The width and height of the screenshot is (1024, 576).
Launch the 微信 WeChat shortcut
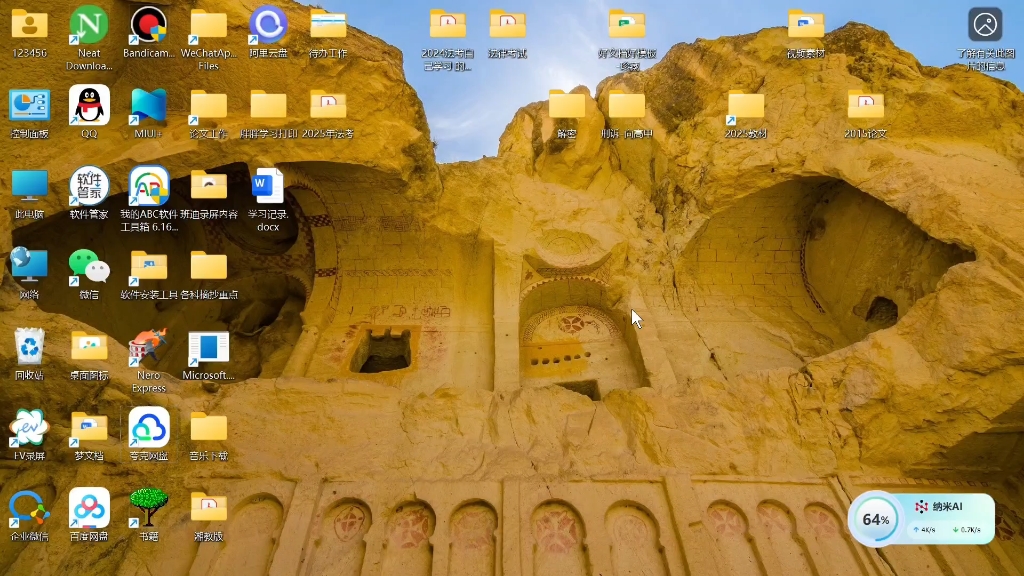click(89, 266)
